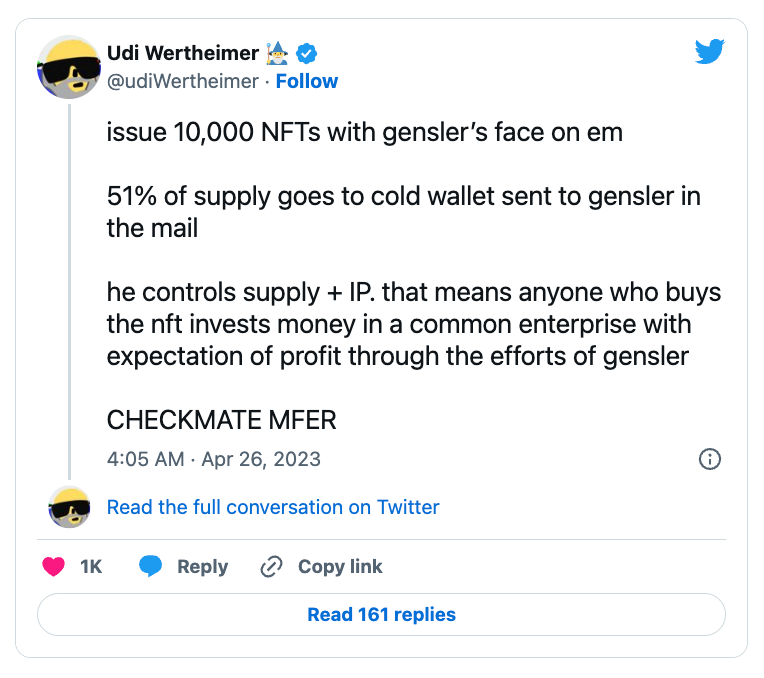Click the copy link chain icon

coord(270,567)
